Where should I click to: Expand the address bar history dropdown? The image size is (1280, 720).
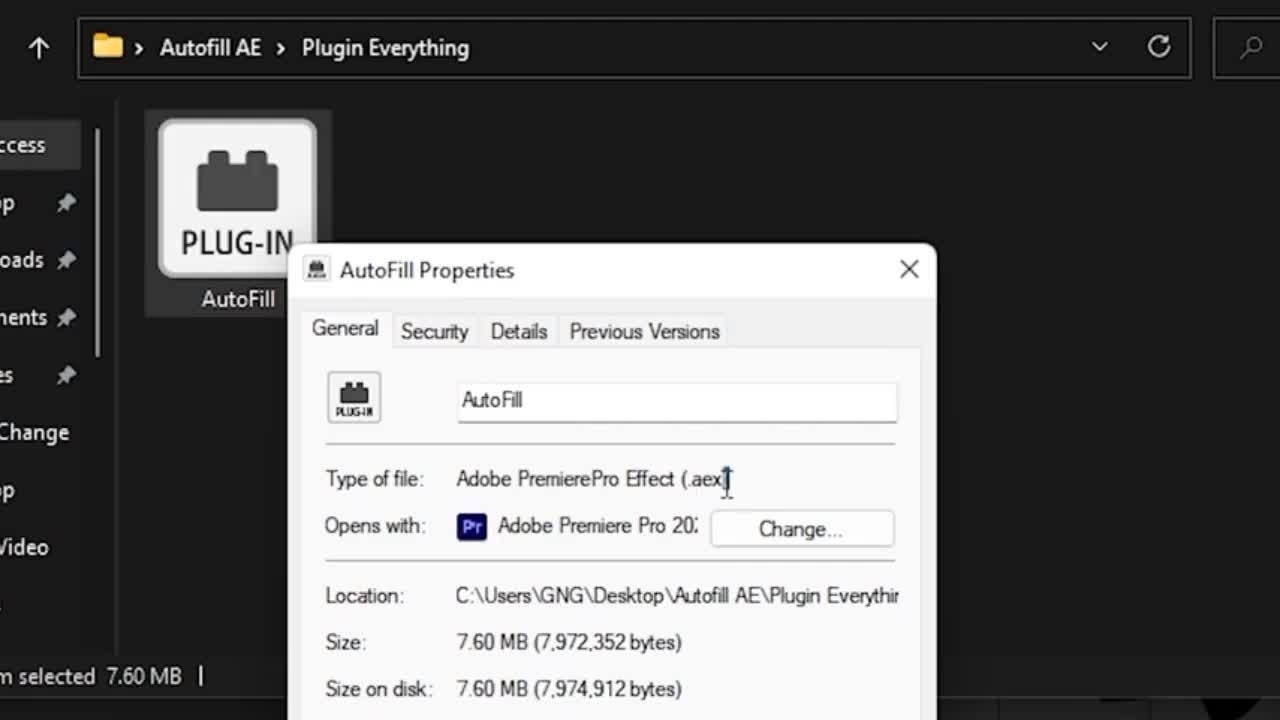pos(1099,47)
